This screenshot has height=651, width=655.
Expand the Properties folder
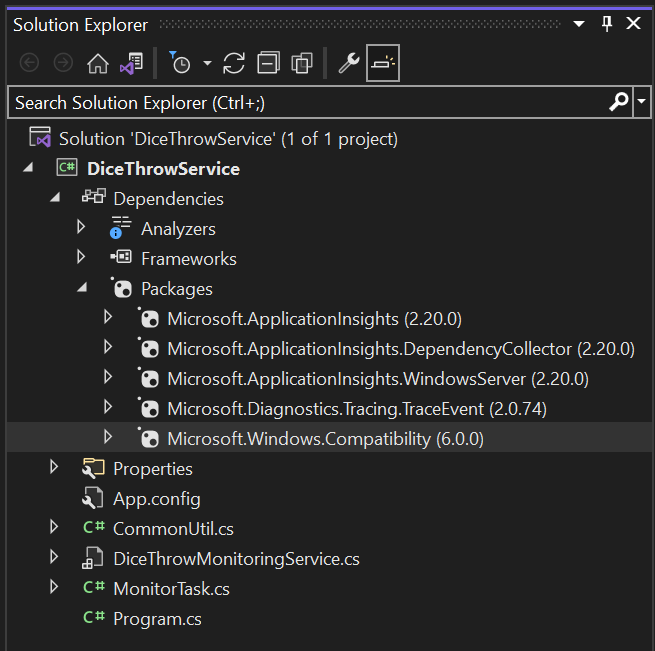pyautogui.click(x=54, y=467)
